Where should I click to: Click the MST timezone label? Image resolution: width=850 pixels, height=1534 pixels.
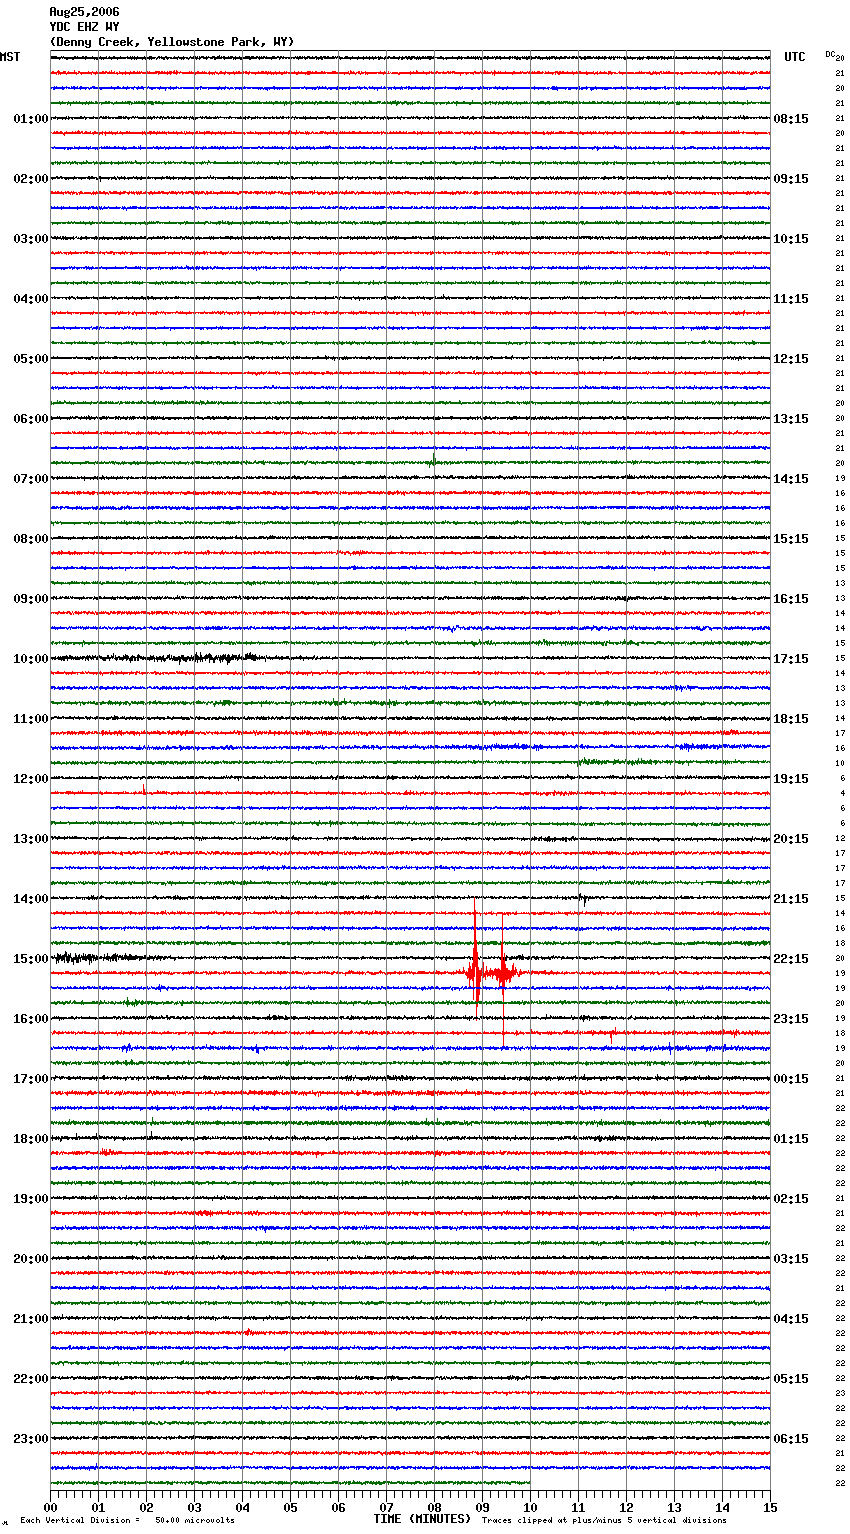click(x=10, y=57)
